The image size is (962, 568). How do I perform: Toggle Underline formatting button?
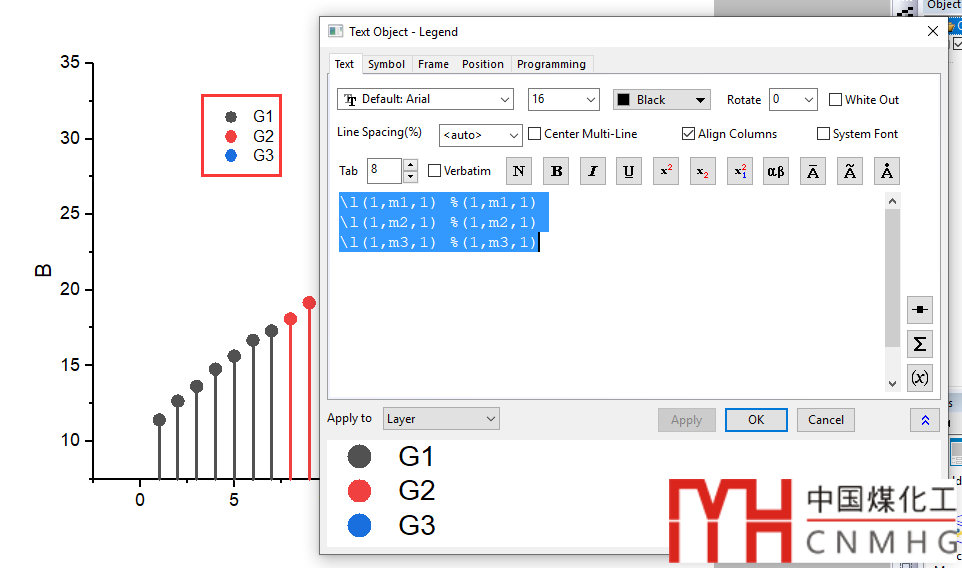tap(629, 171)
